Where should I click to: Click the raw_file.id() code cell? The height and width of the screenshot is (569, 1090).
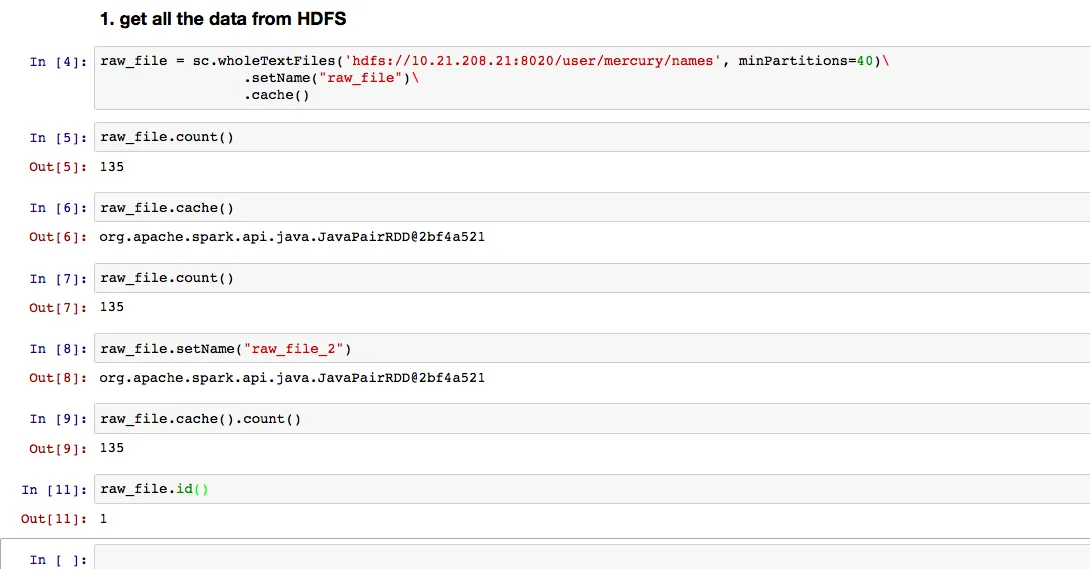tap(590, 489)
